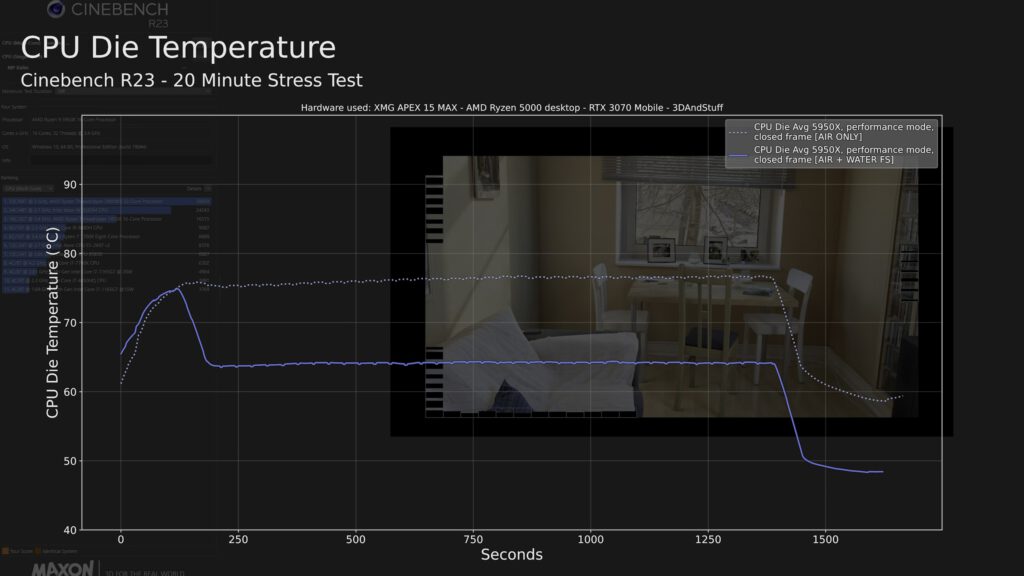The width and height of the screenshot is (1024, 576).
Task: Click the 250 tick on the x-axis
Action: click(238, 539)
